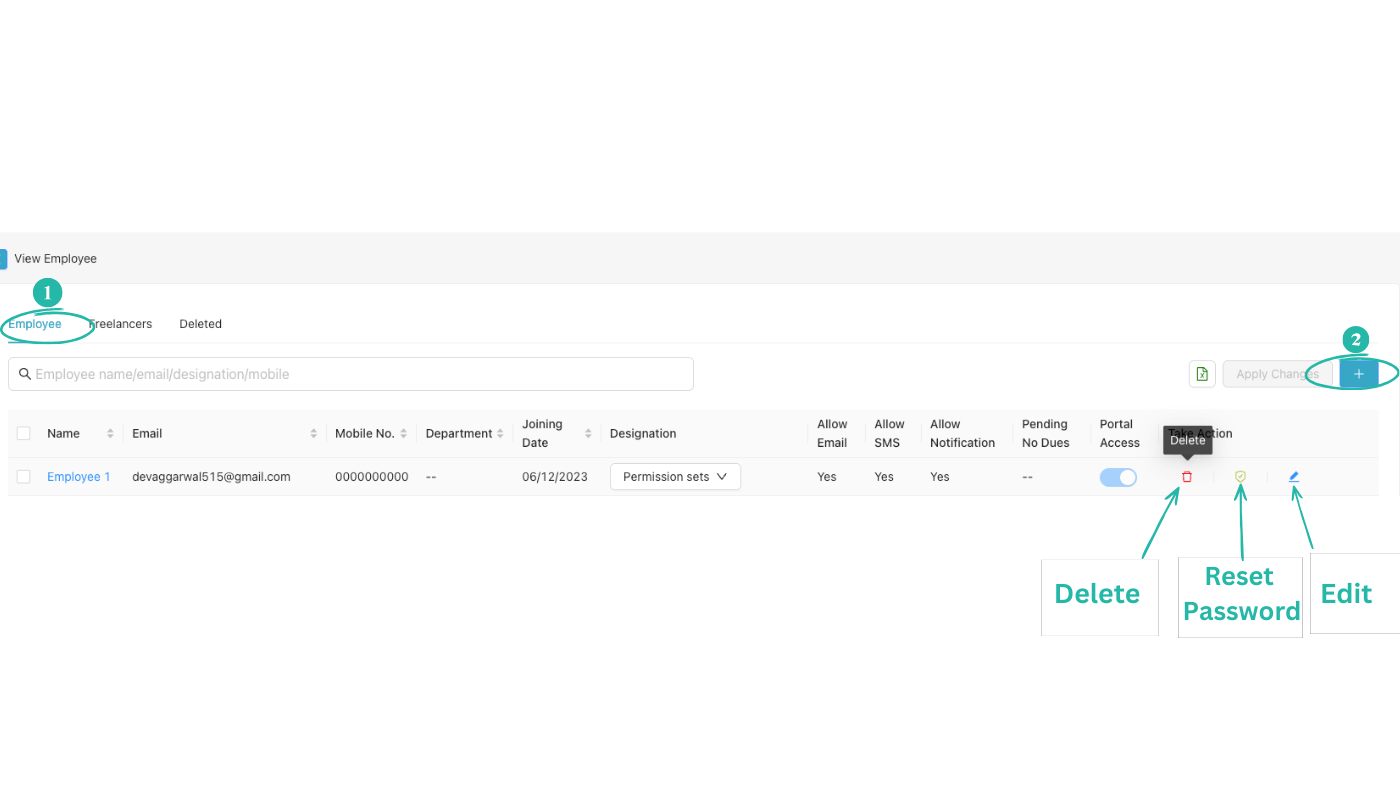Sort the table by the Name column arrows
The image size is (1400, 800).
[x=111, y=433]
